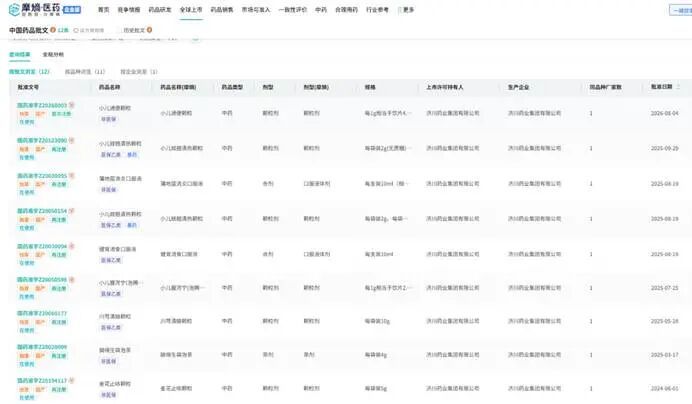692x404 pixels.
Task: Expand the 更多 navigation menu
Action: click(x=406, y=10)
